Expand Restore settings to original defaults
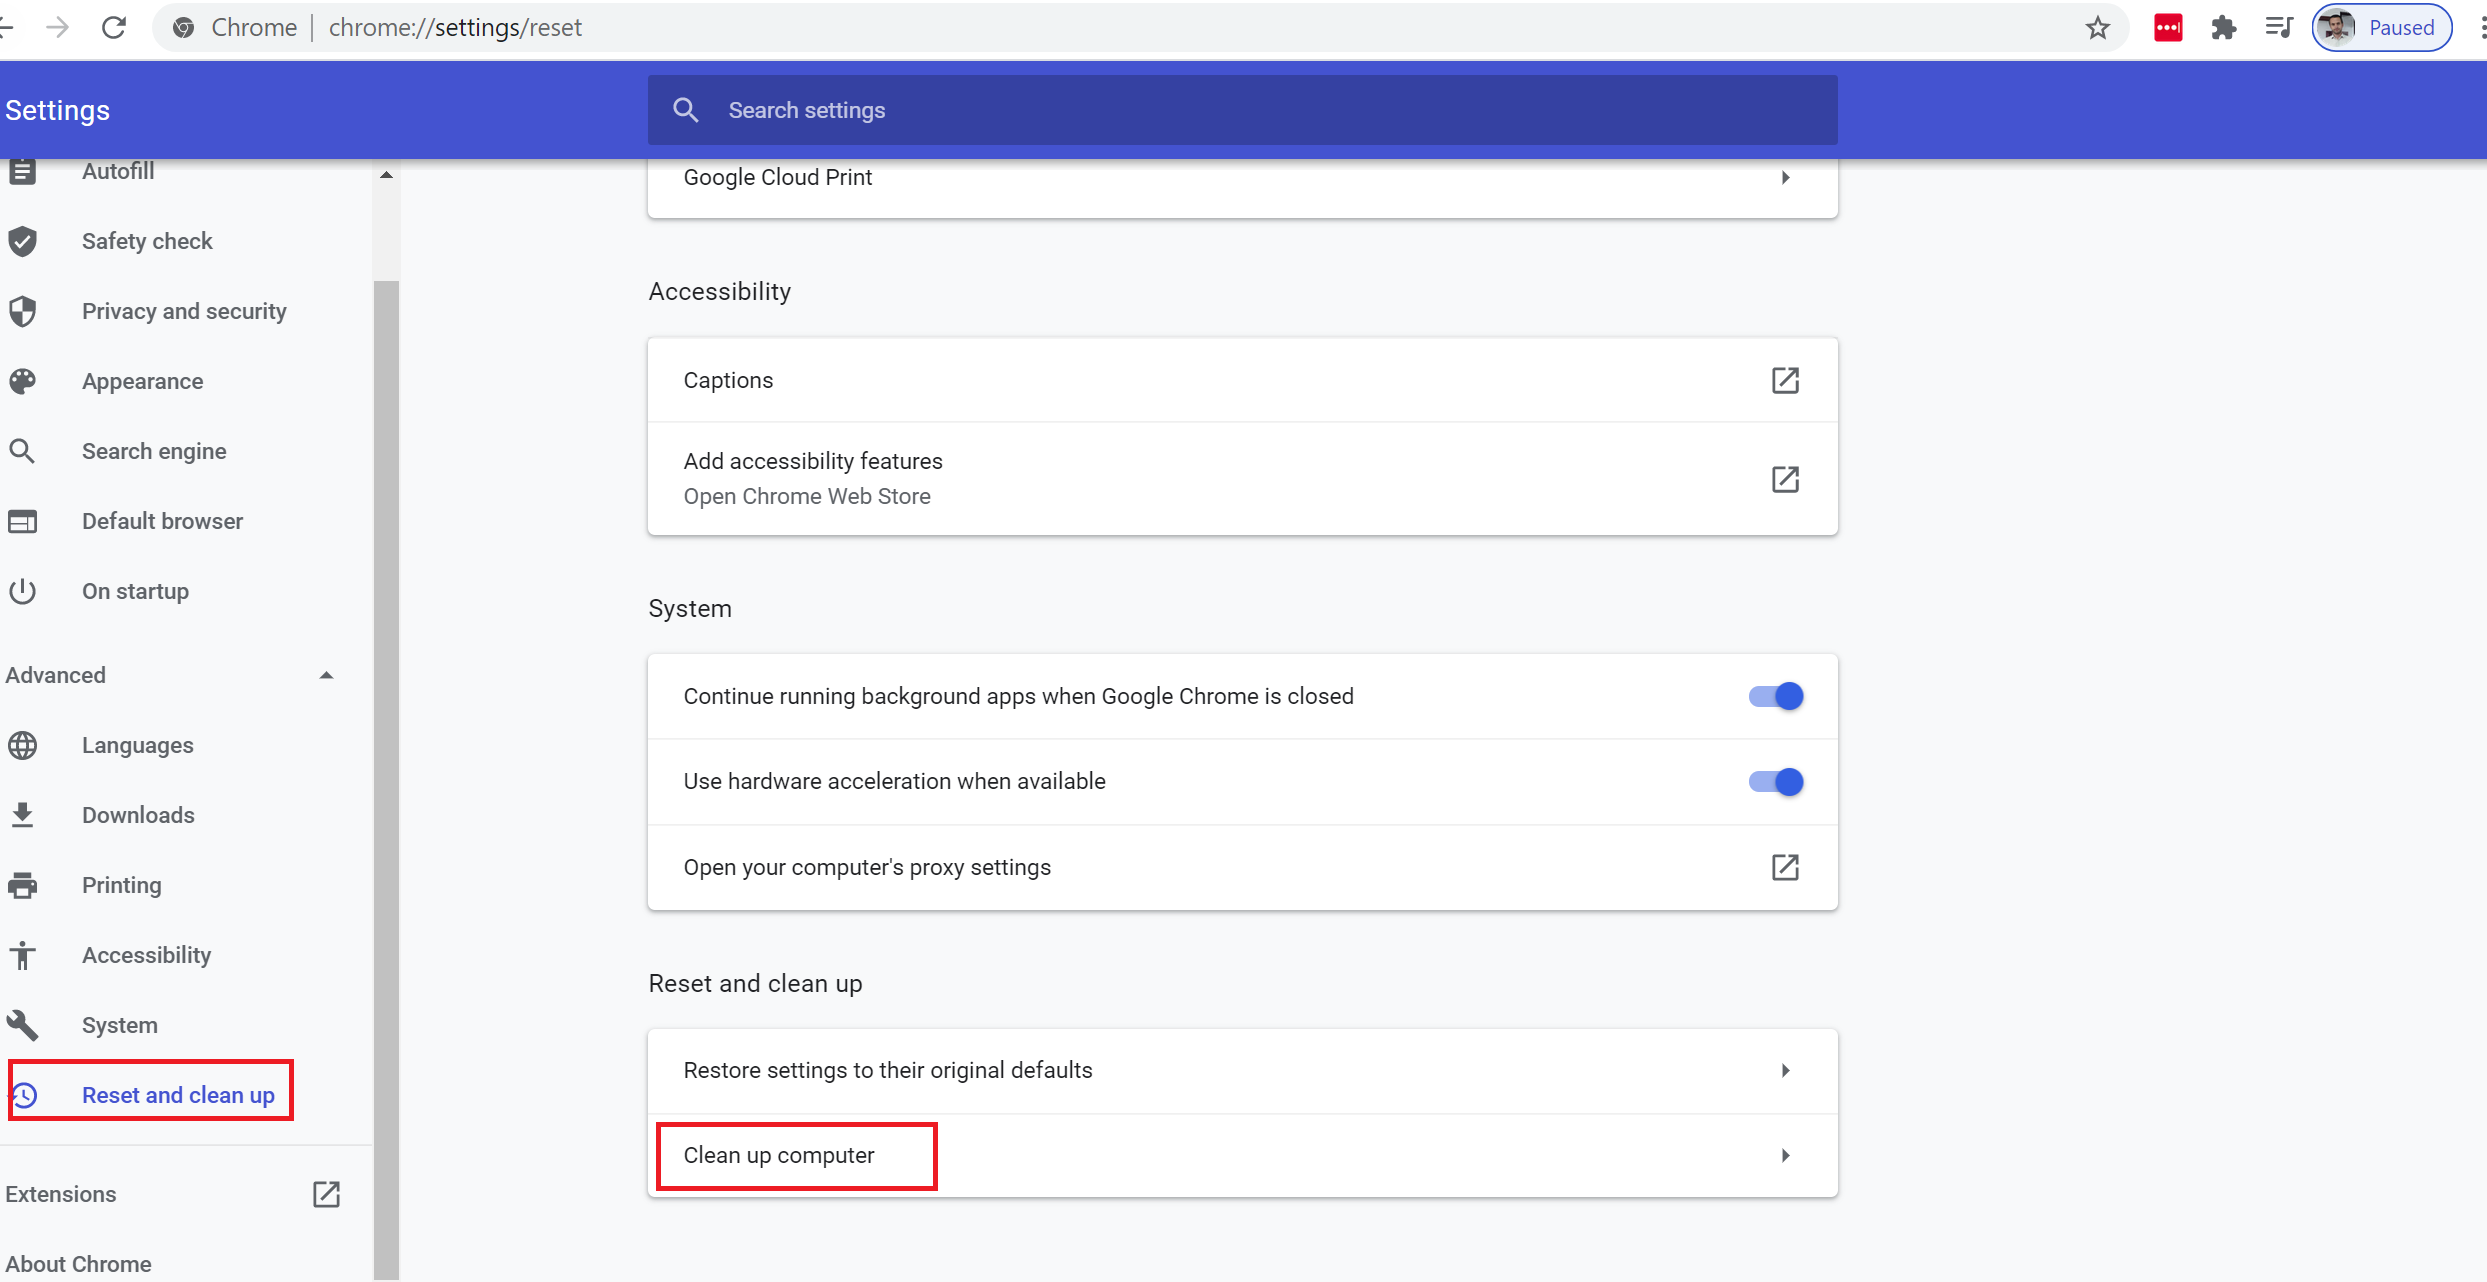The width and height of the screenshot is (2487, 1282). tap(1785, 1071)
